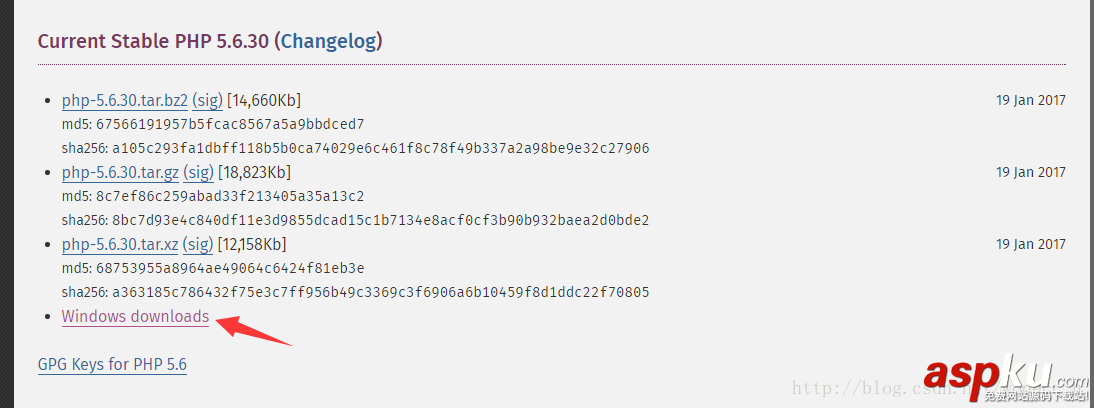Click the sha256 hash of the tar.bz2 file
1094x408 pixels.
(x=380, y=148)
